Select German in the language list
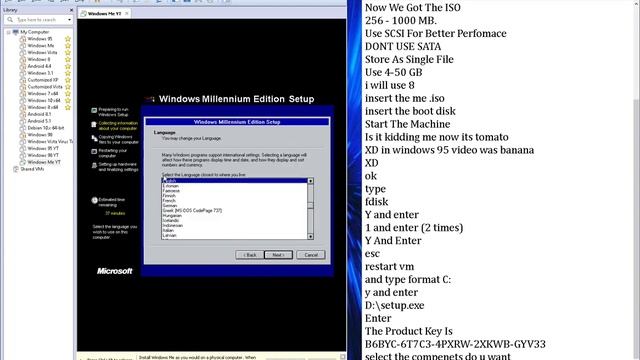This screenshot has height=360, width=640. coord(170,206)
